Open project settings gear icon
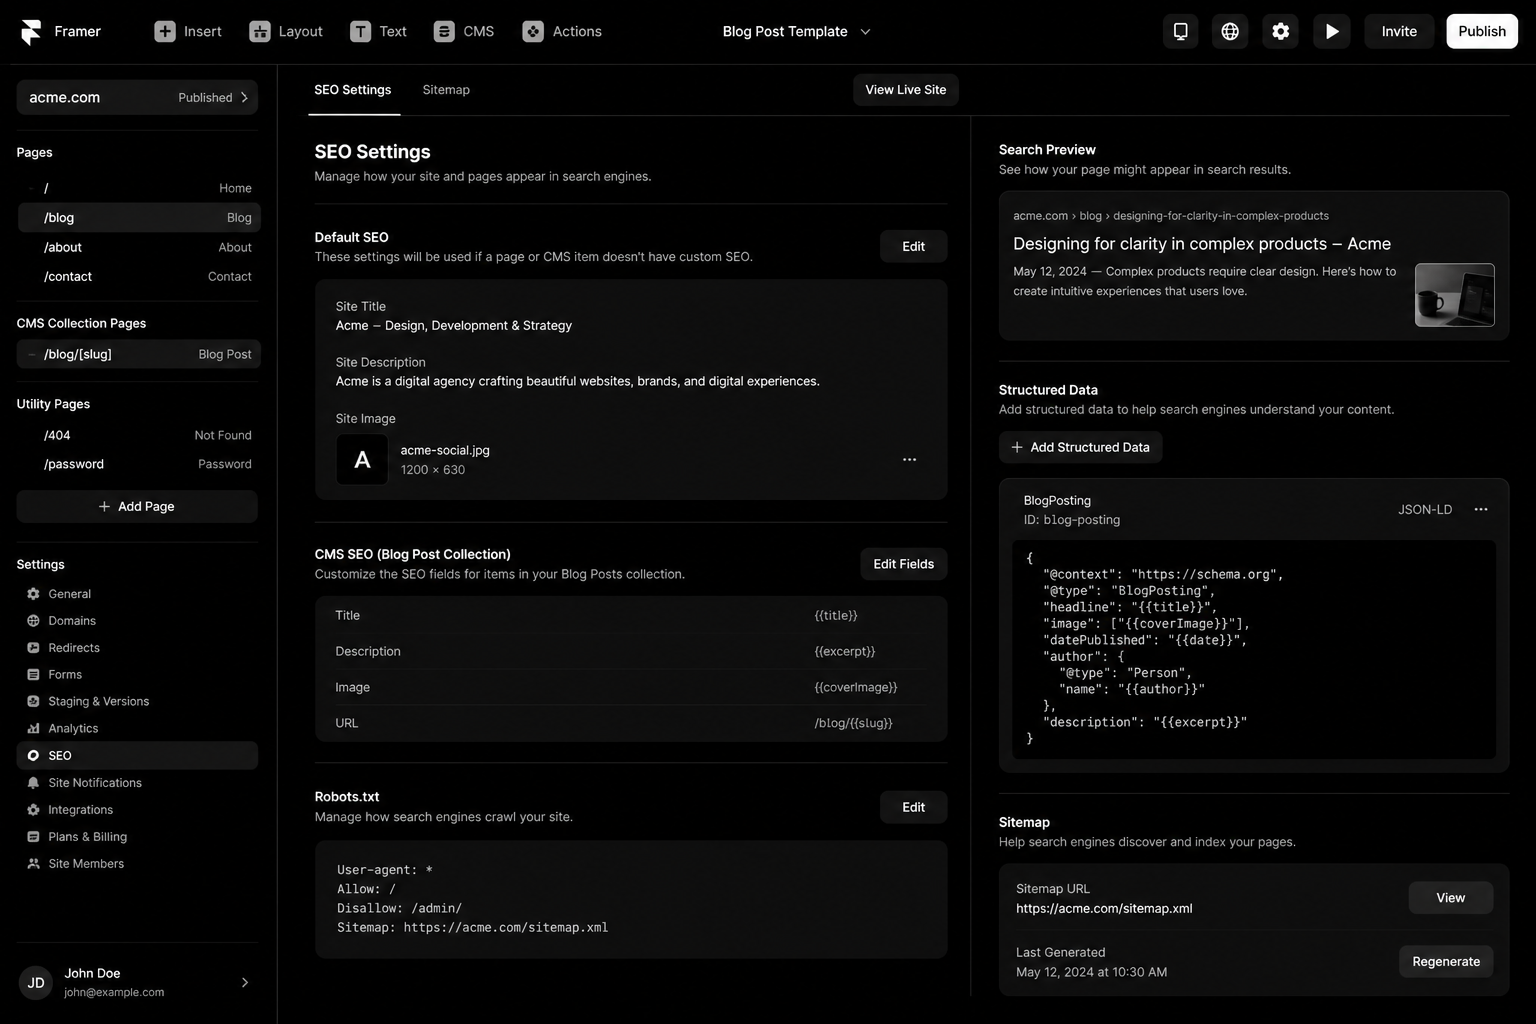 (x=1280, y=32)
